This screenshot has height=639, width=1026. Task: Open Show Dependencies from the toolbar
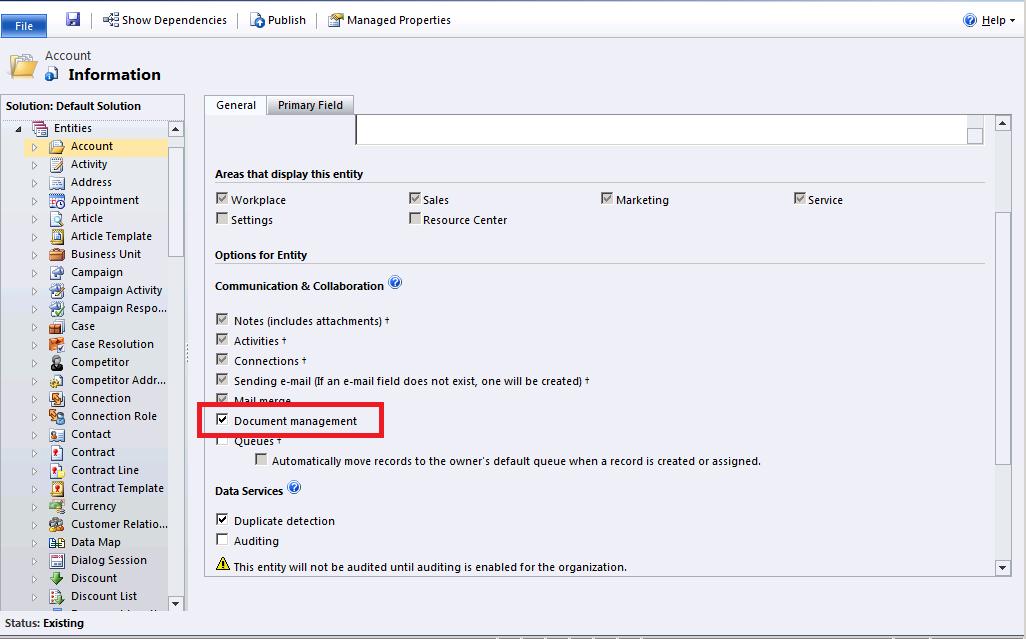(x=163, y=18)
